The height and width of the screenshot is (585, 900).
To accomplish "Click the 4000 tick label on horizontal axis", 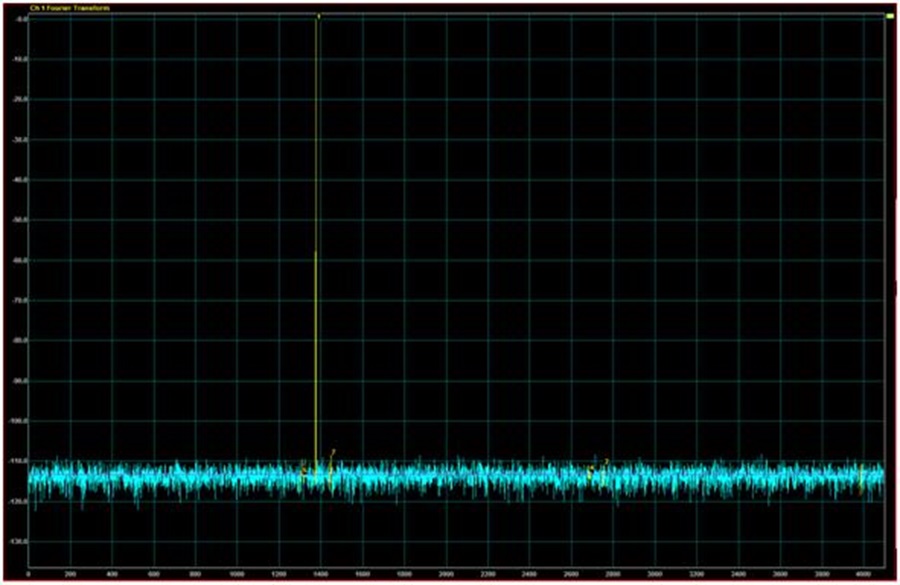I will [863, 574].
